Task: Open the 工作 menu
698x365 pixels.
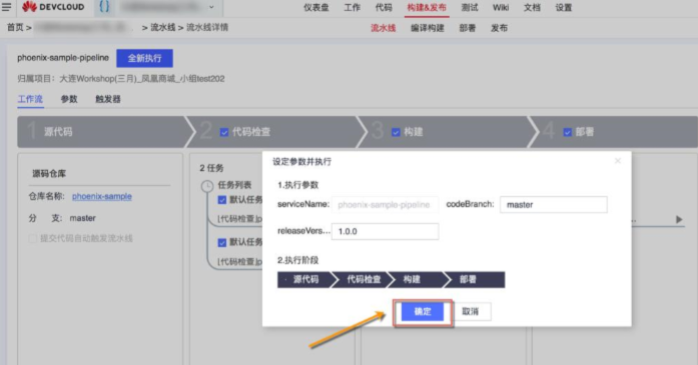Action: click(x=352, y=8)
